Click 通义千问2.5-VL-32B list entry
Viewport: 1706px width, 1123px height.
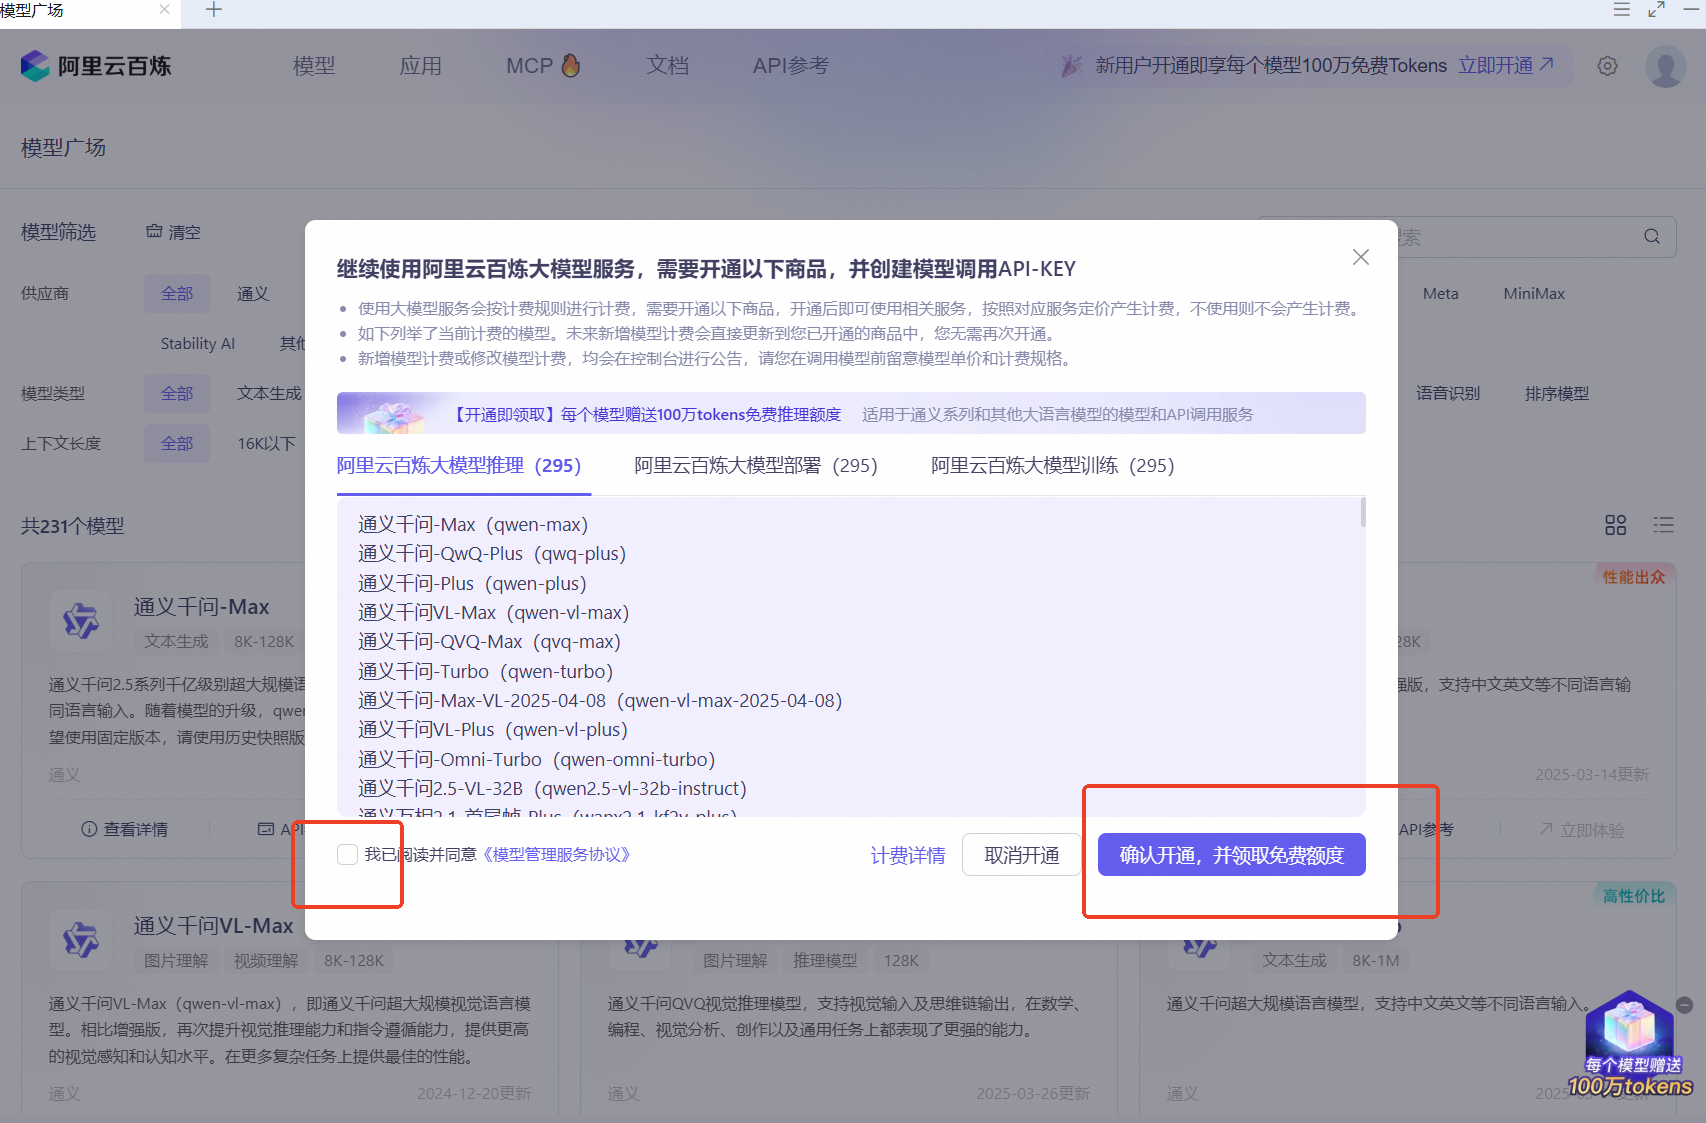tap(553, 789)
